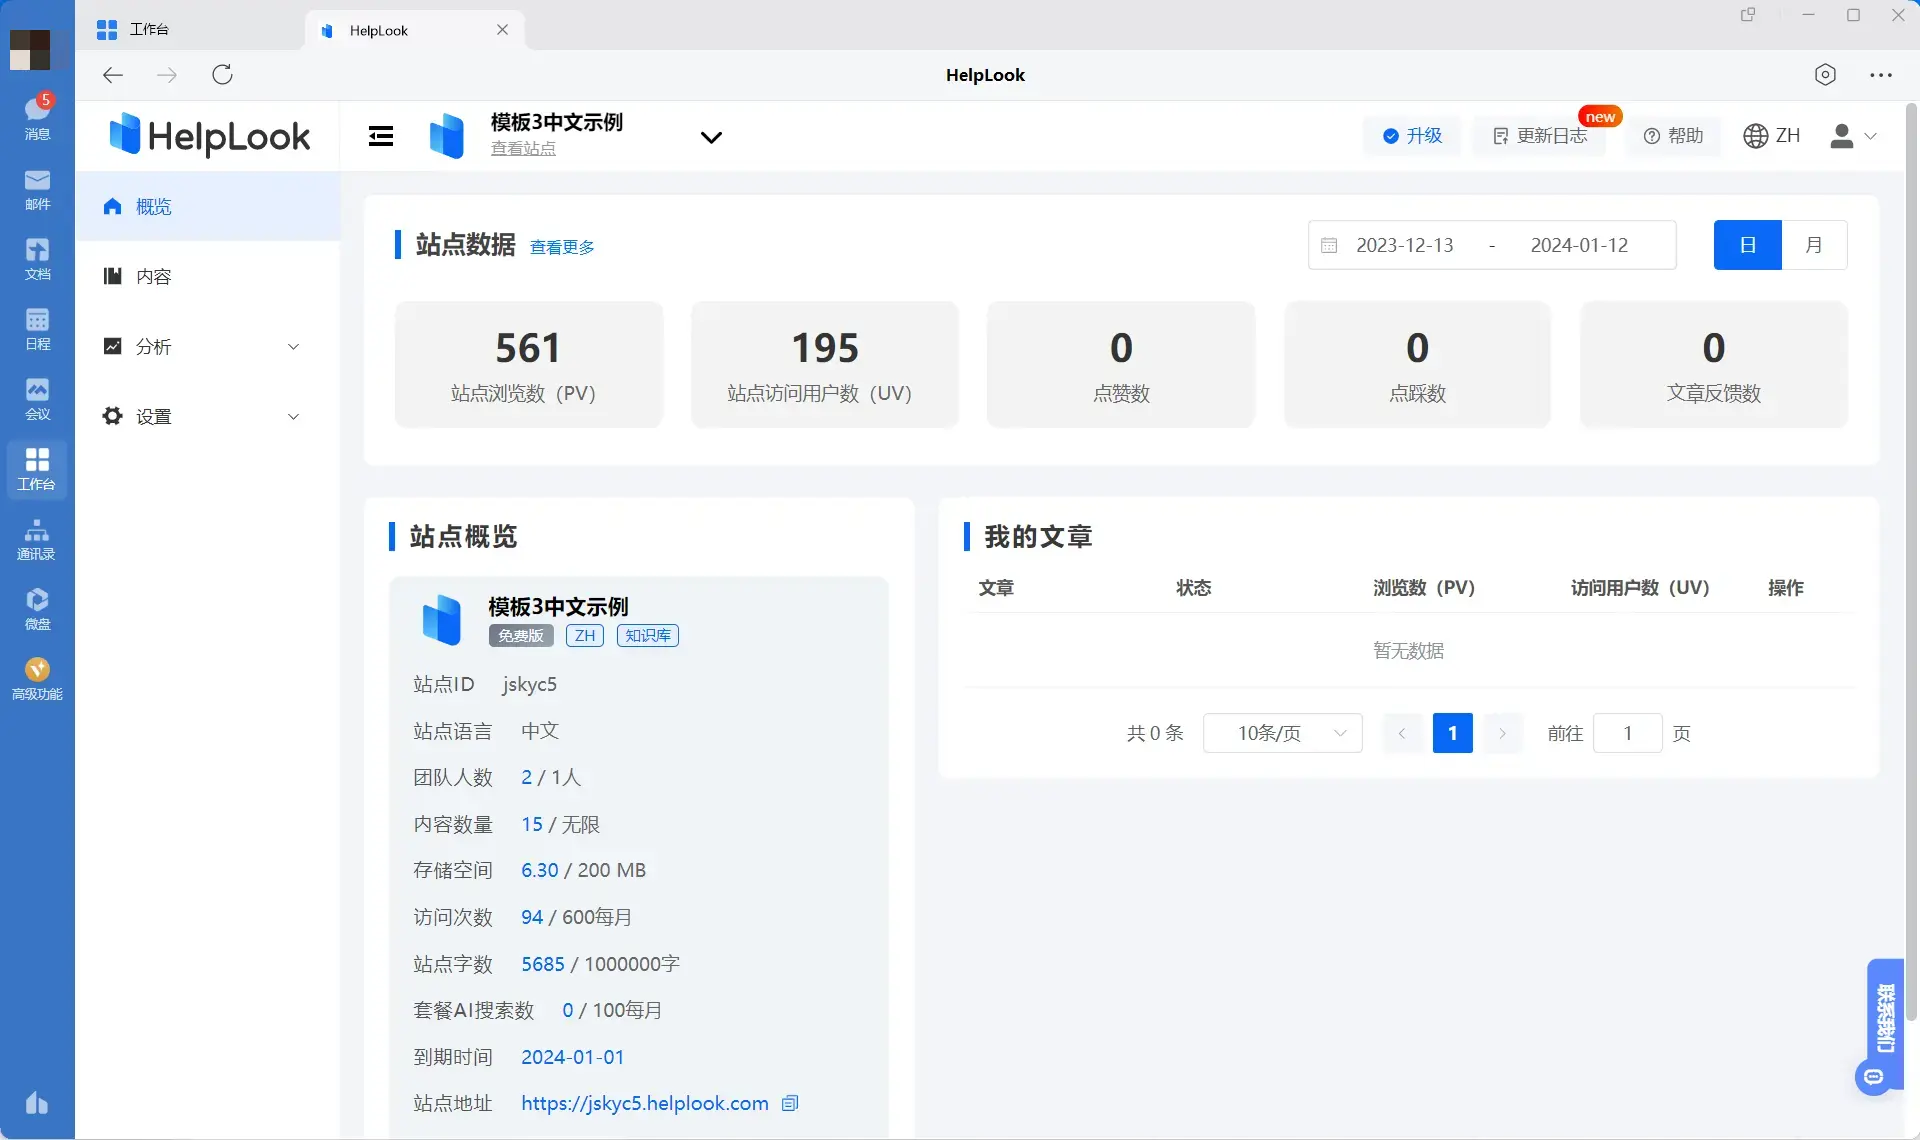The width and height of the screenshot is (1920, 1140).
Task: Switch site data to 日 view
Action: point(1747,245)
